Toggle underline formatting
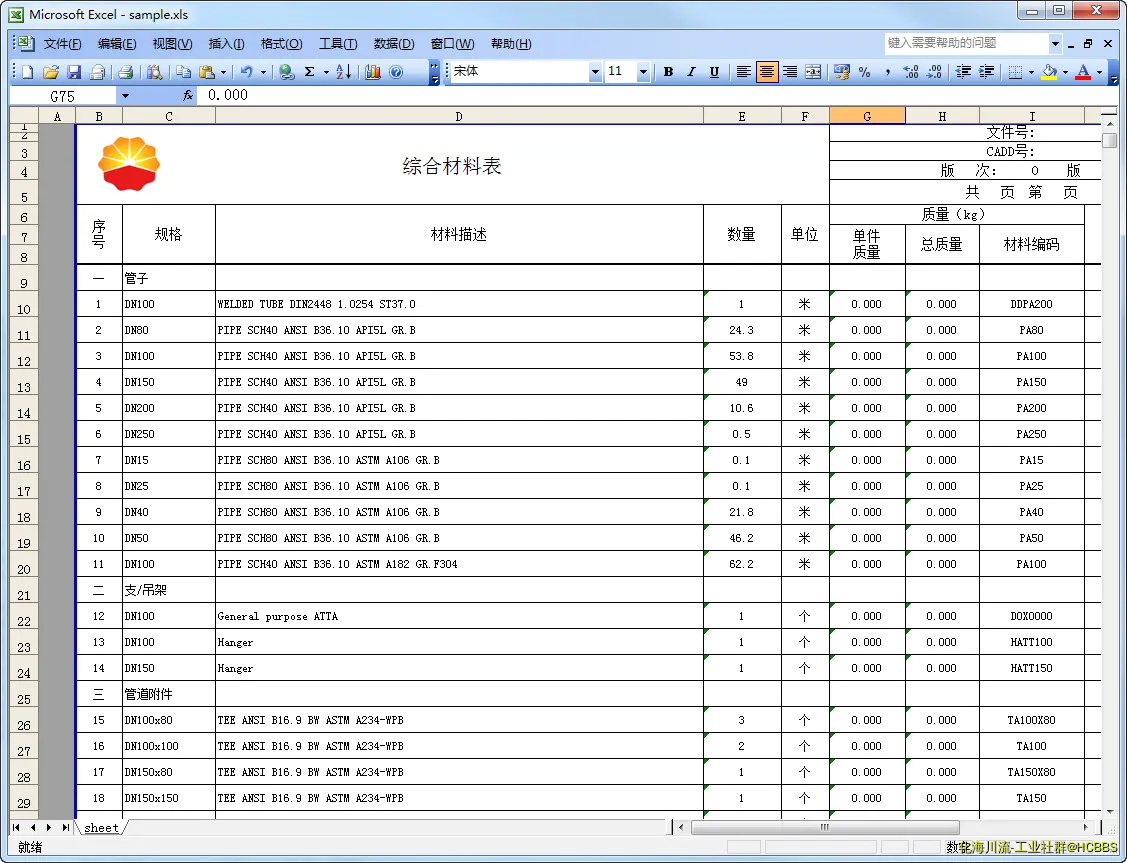 [714, 72]
